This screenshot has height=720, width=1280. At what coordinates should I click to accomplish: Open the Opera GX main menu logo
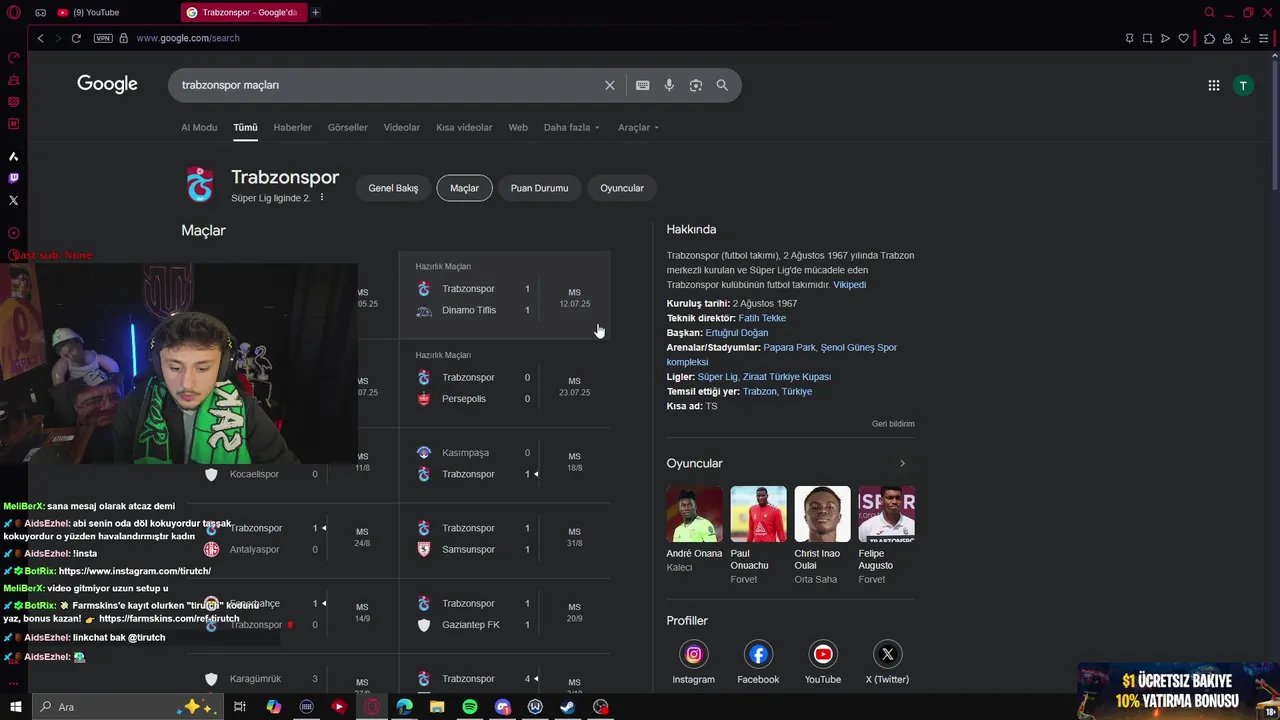(x=13, y=12)
